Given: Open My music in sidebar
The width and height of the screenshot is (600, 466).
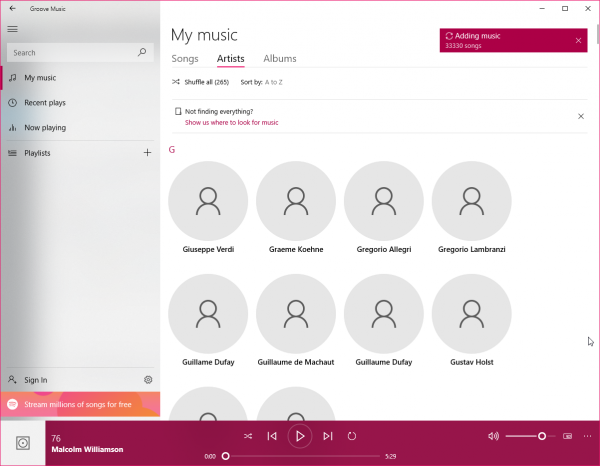Looking at the screenshot, I should coord(80,78).
